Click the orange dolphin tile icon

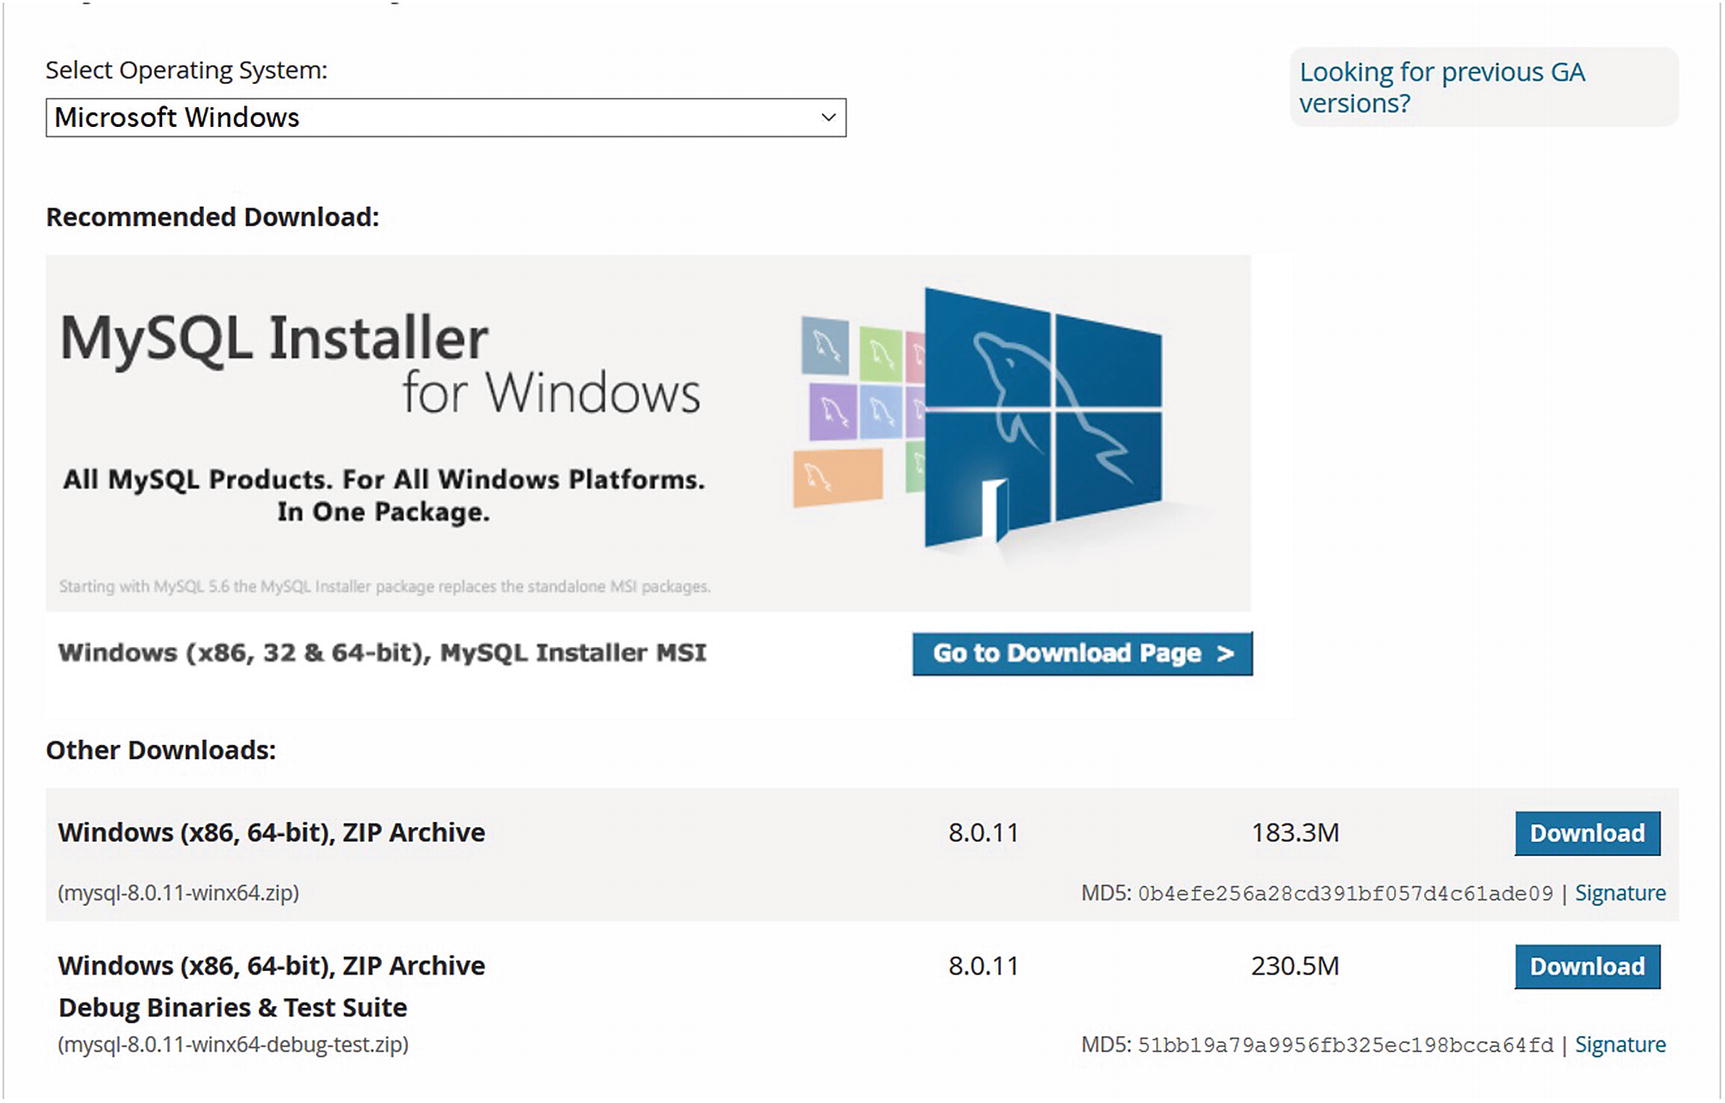pyautogui.click(x=838, y=478)
